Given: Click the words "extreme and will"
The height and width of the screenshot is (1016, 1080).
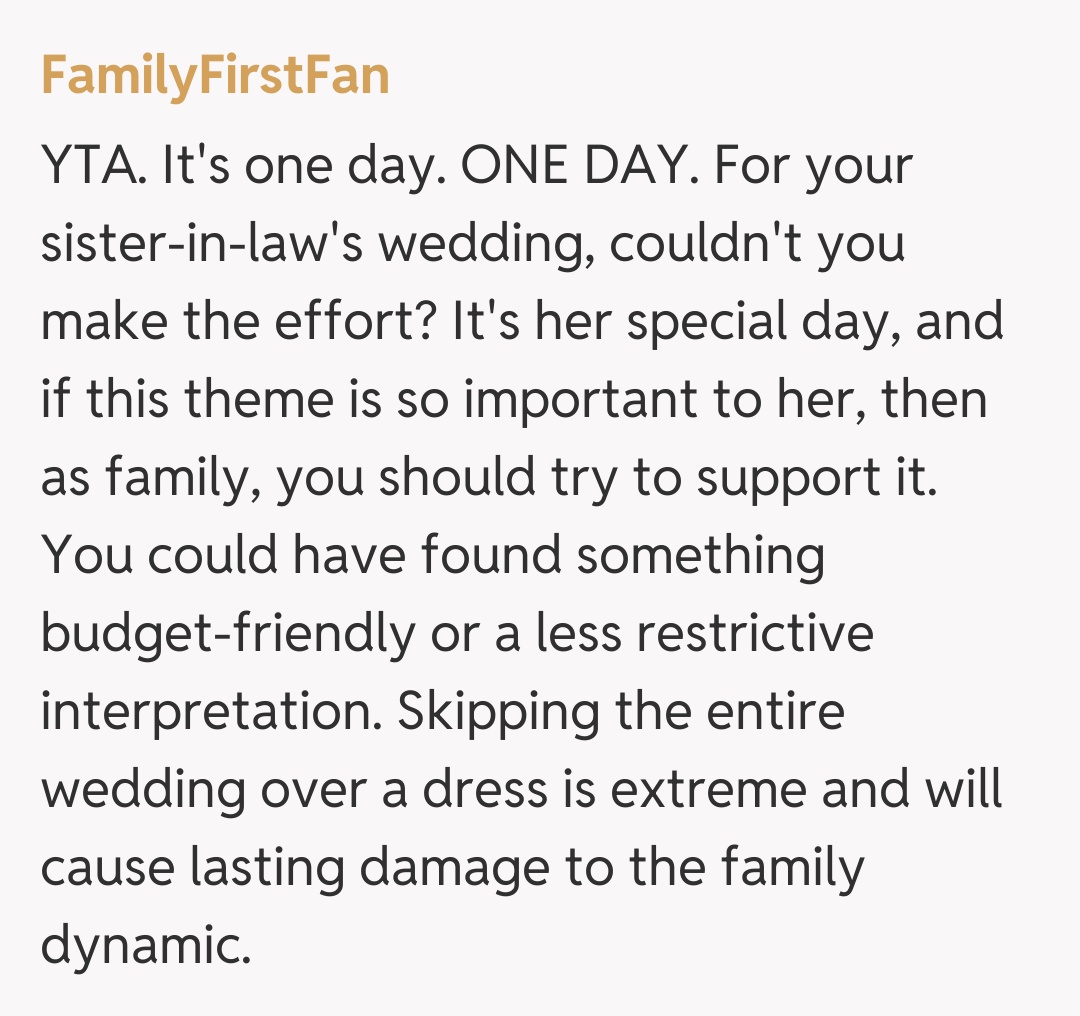Looking at the screenshot, I should click(x=806, y=789).
